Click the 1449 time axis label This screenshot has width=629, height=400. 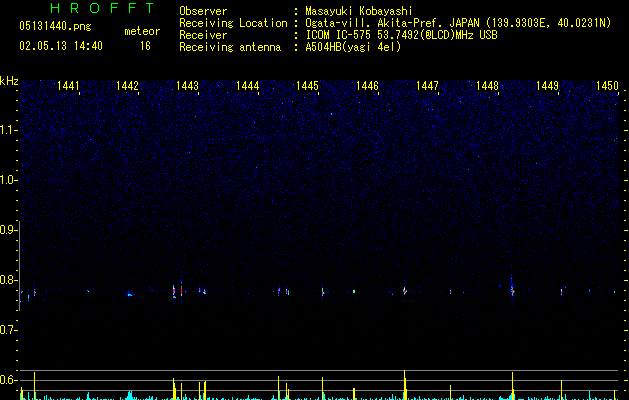tap(547, 86)
